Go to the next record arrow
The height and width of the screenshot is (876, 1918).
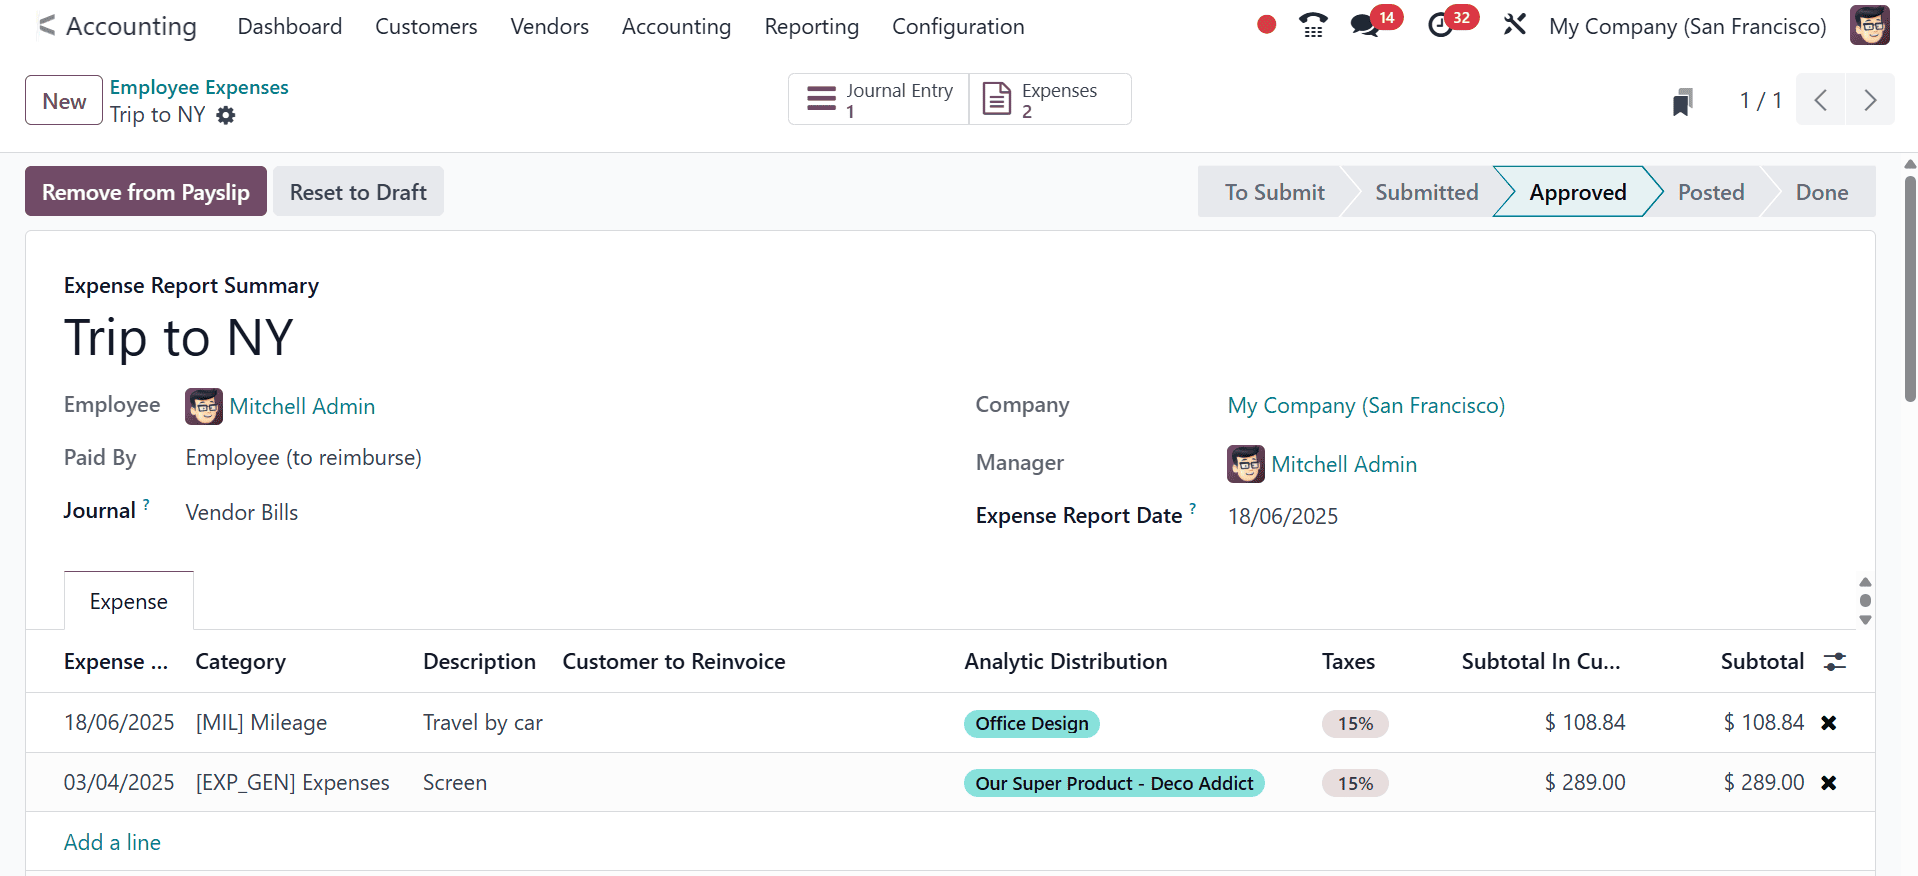(1870, 100)
